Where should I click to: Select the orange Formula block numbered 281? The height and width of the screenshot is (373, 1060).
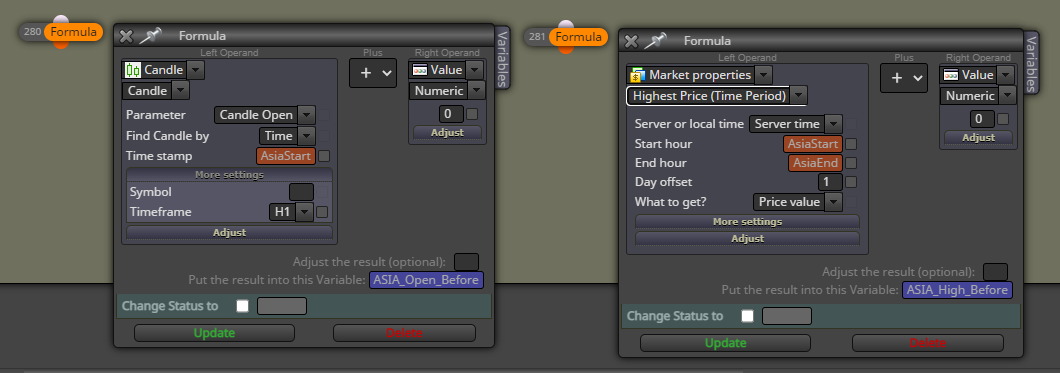coord(578,37)
